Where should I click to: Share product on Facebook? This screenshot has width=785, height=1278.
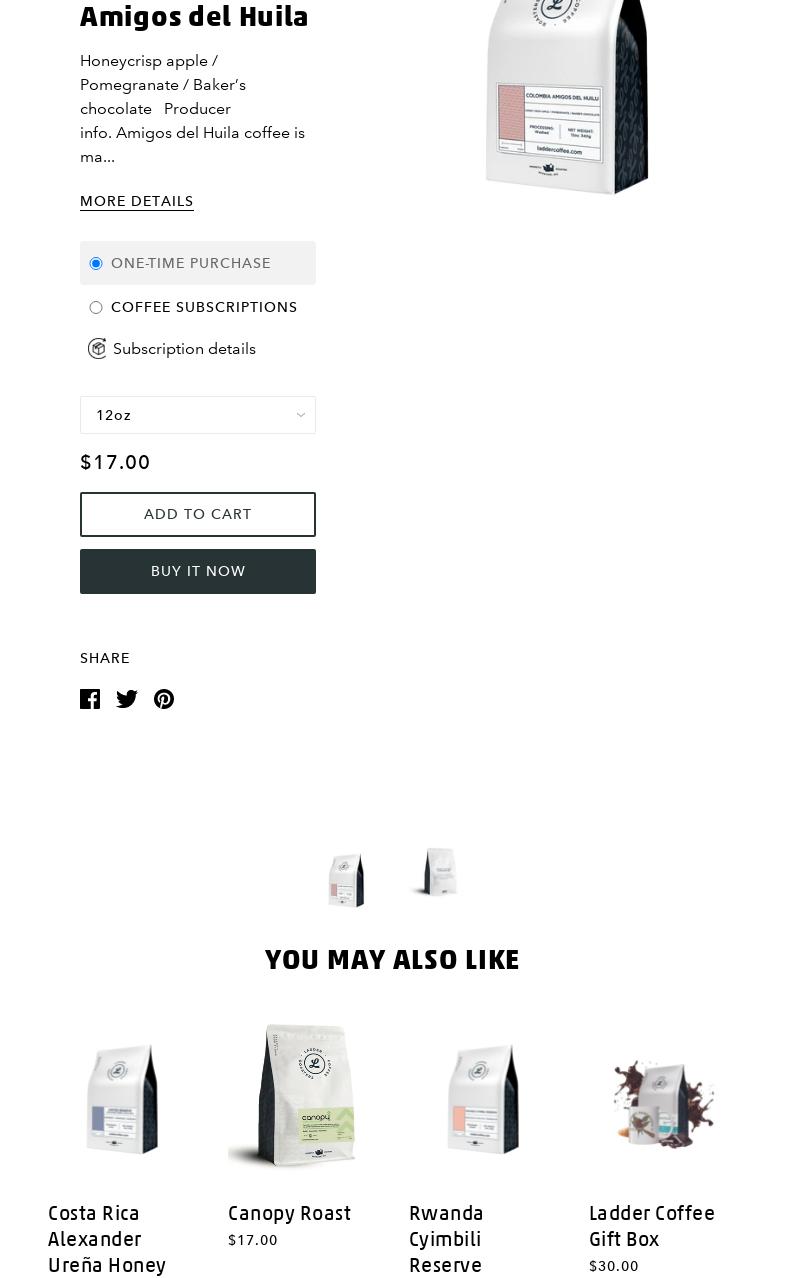click(x=90, y=699)
